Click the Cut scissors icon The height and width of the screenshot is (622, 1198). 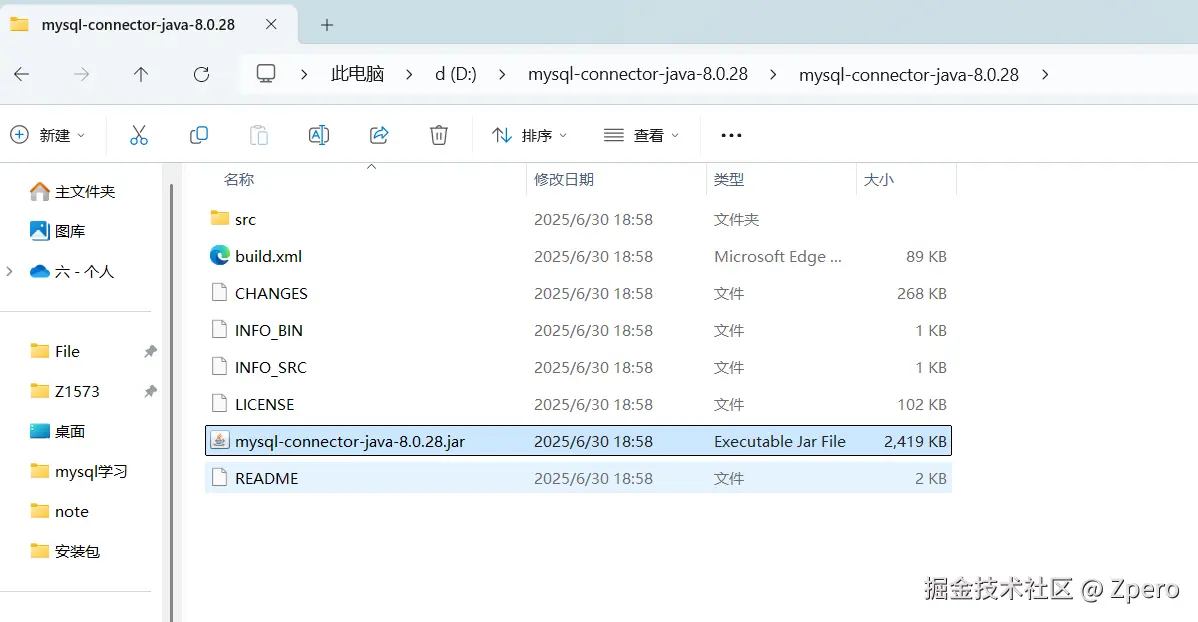tap(138, 135)
